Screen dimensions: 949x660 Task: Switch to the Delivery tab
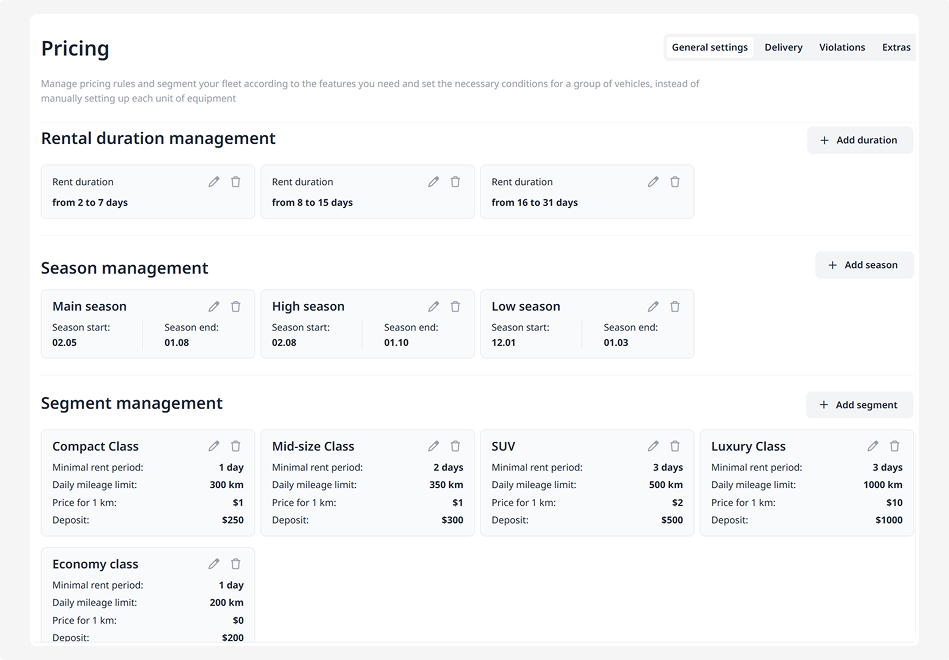point(783,48)
